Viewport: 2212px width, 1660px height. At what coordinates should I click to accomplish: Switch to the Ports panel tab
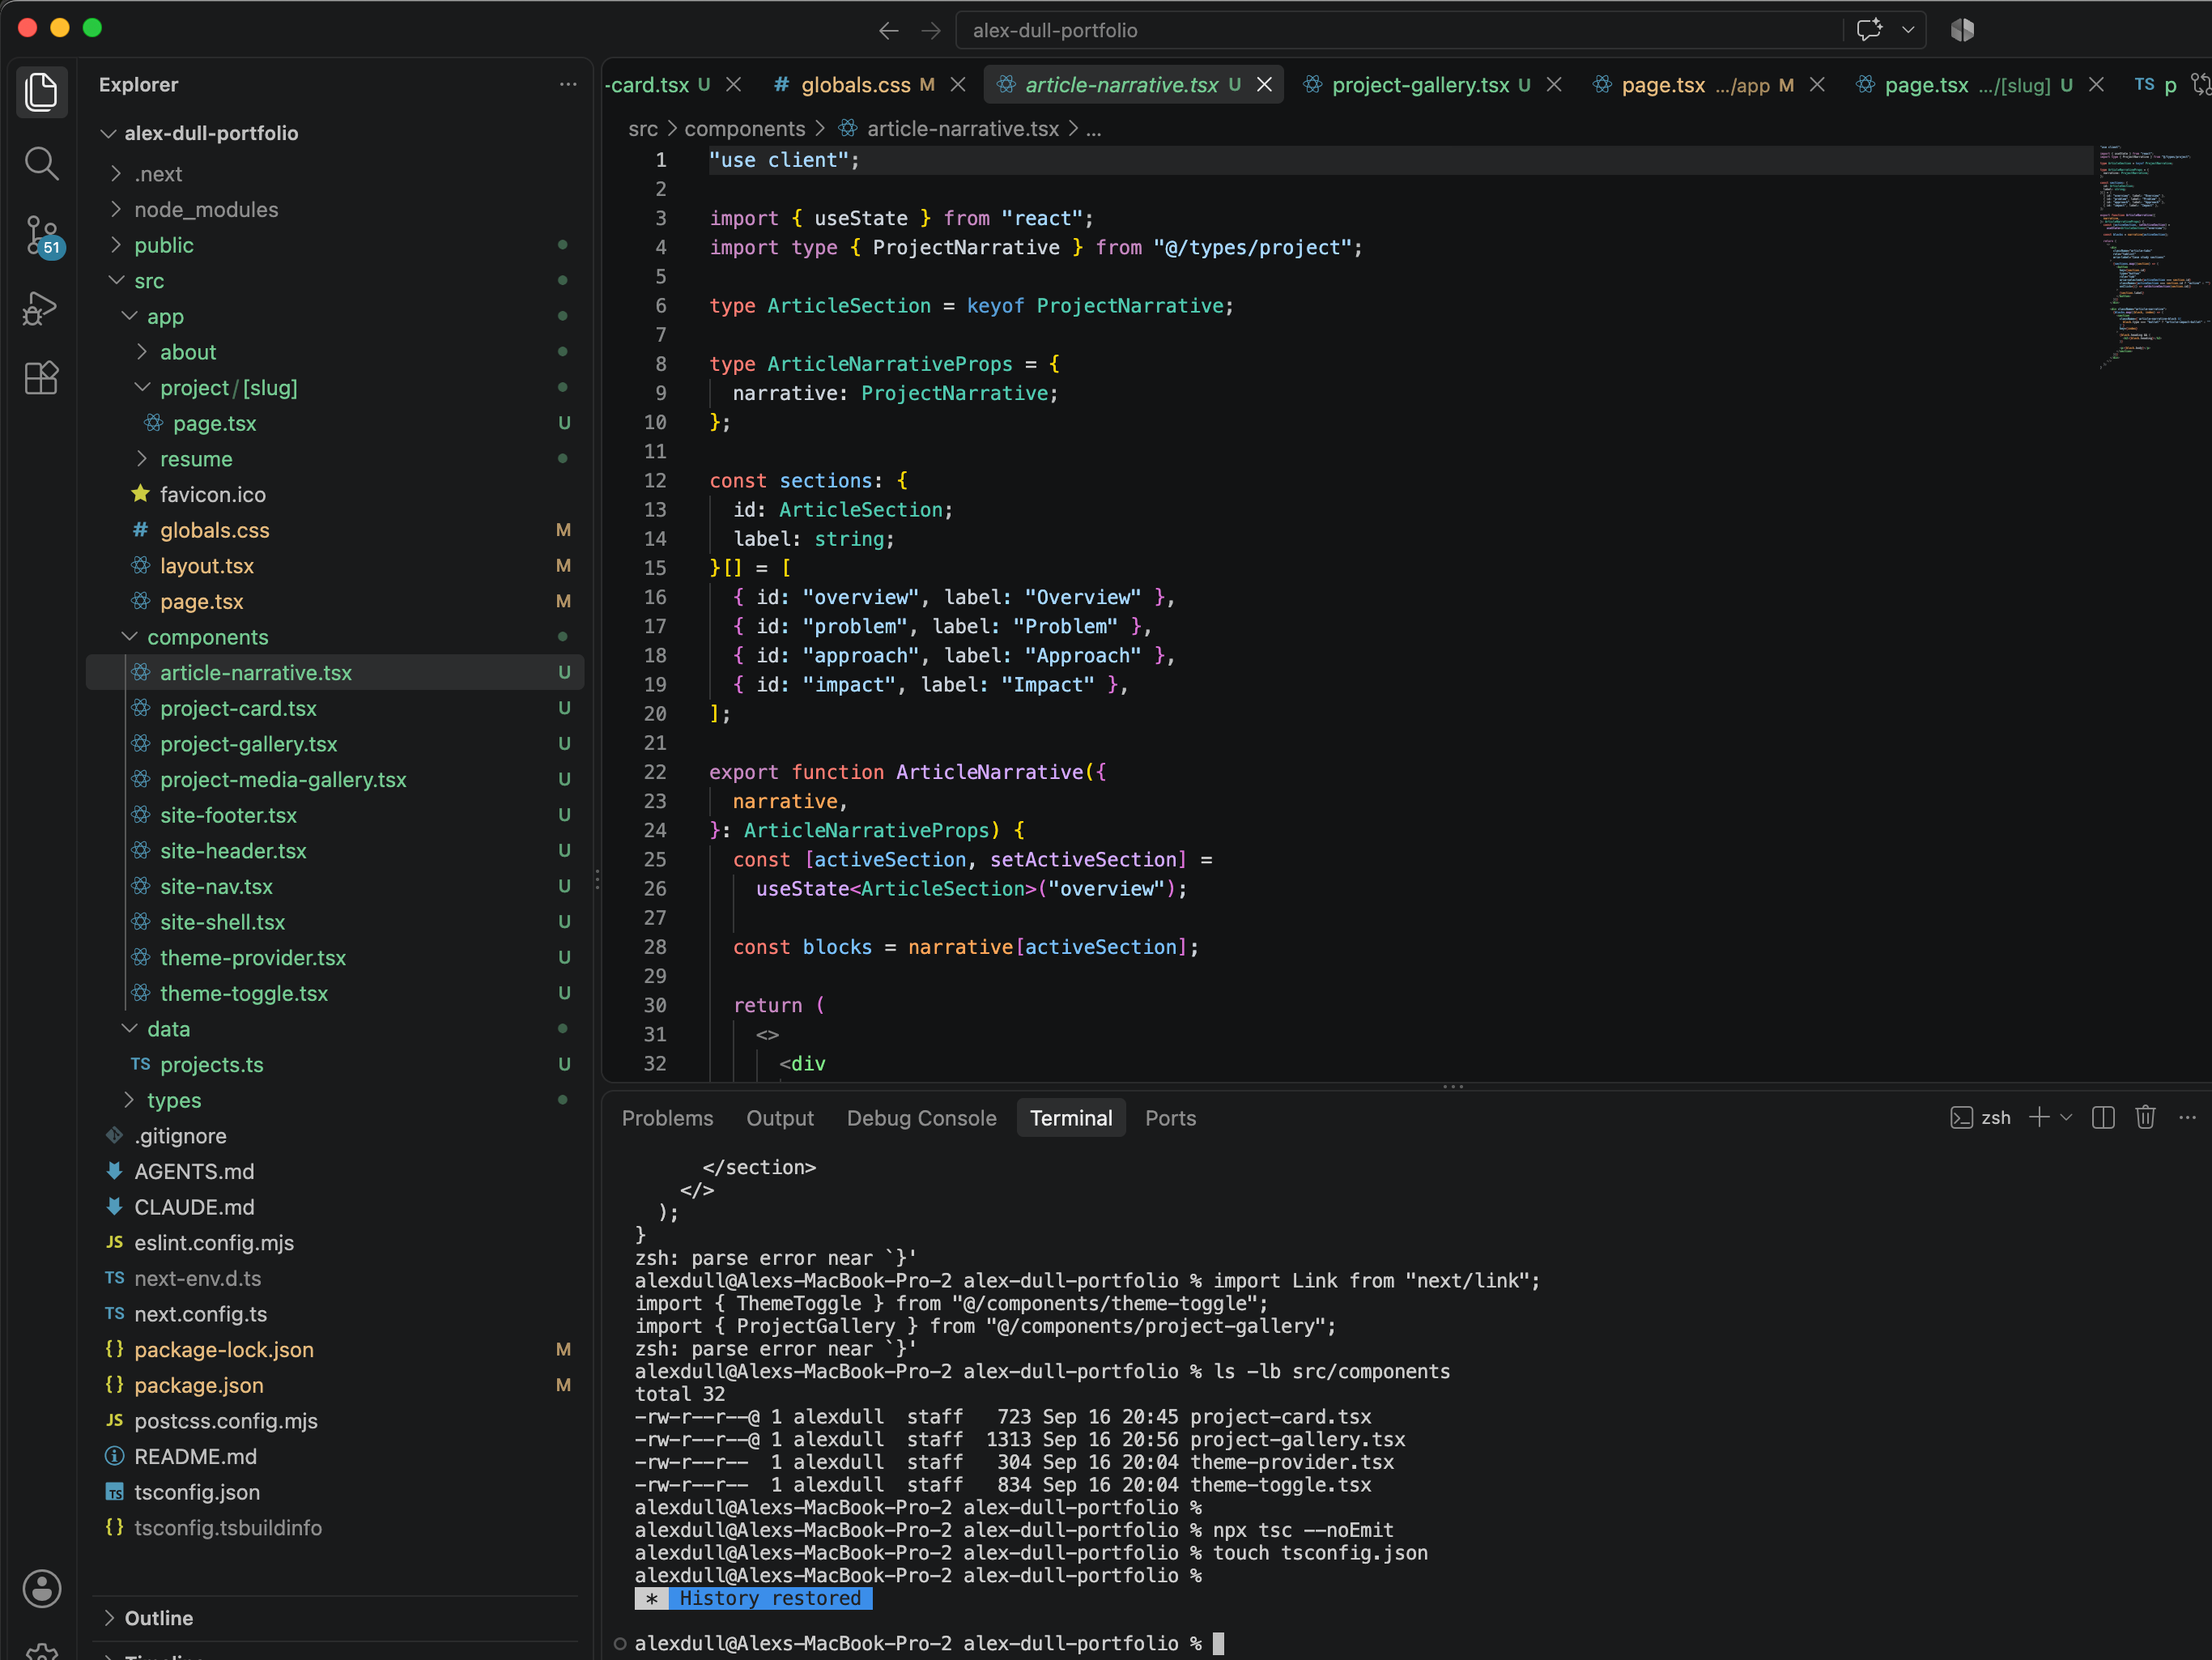(x=1170, y=1118)
